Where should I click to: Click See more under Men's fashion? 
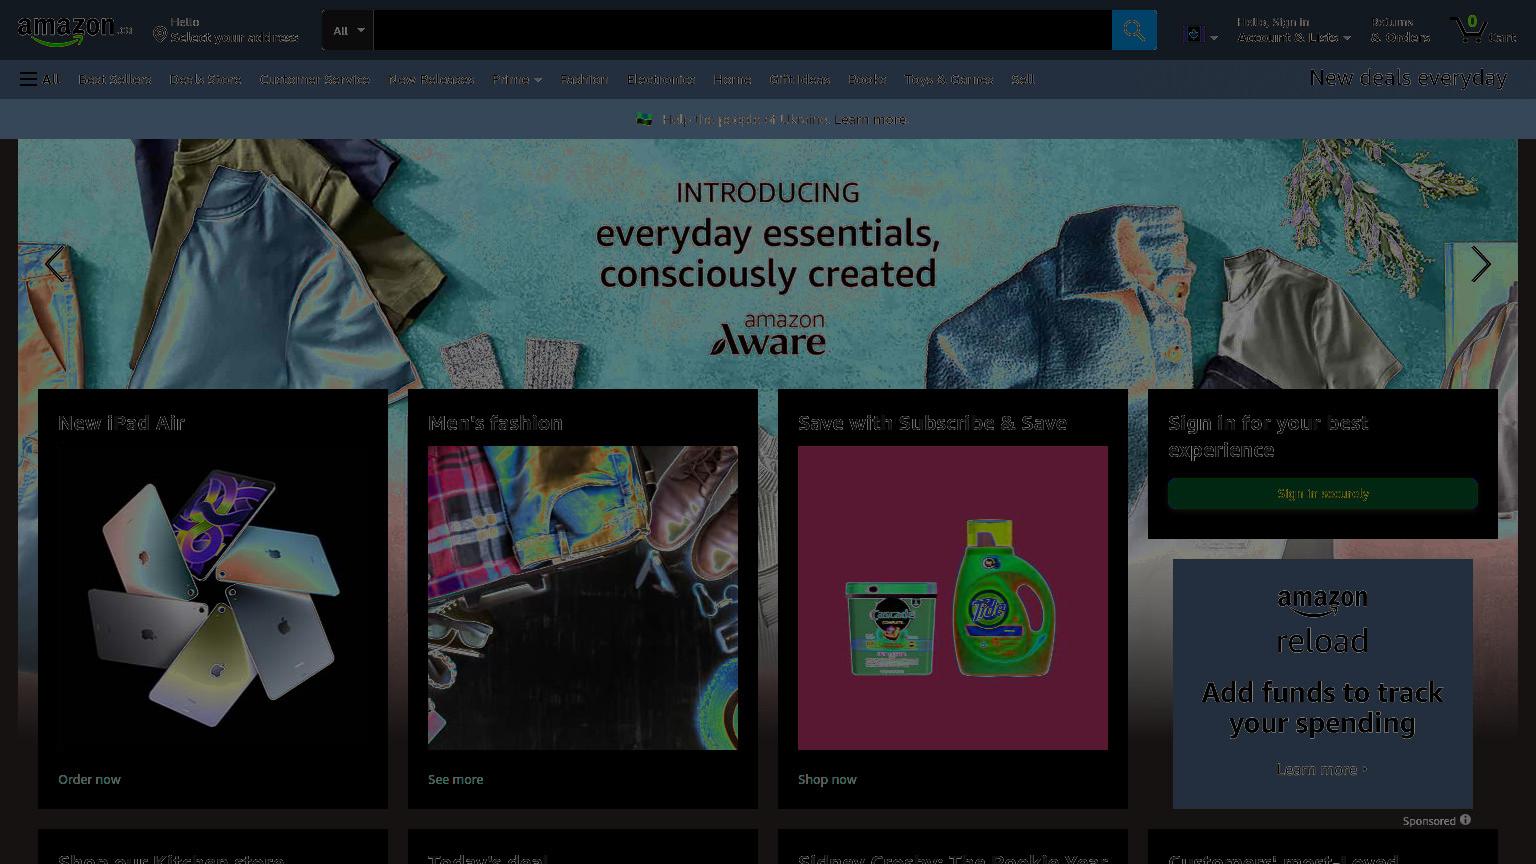click(455, 779)
